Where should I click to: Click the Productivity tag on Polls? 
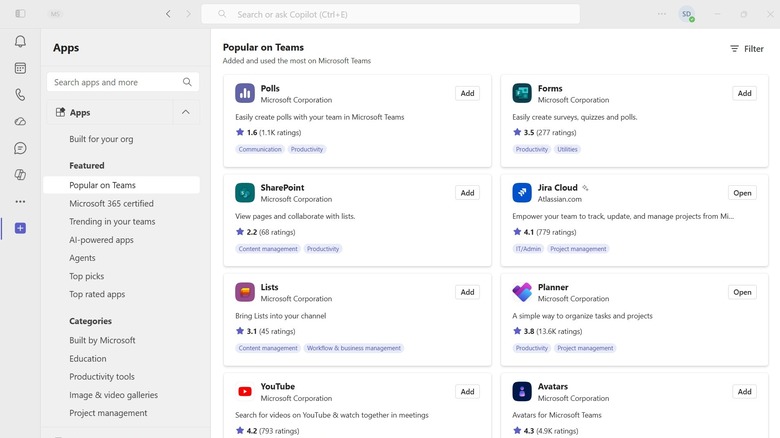point(306,149)
